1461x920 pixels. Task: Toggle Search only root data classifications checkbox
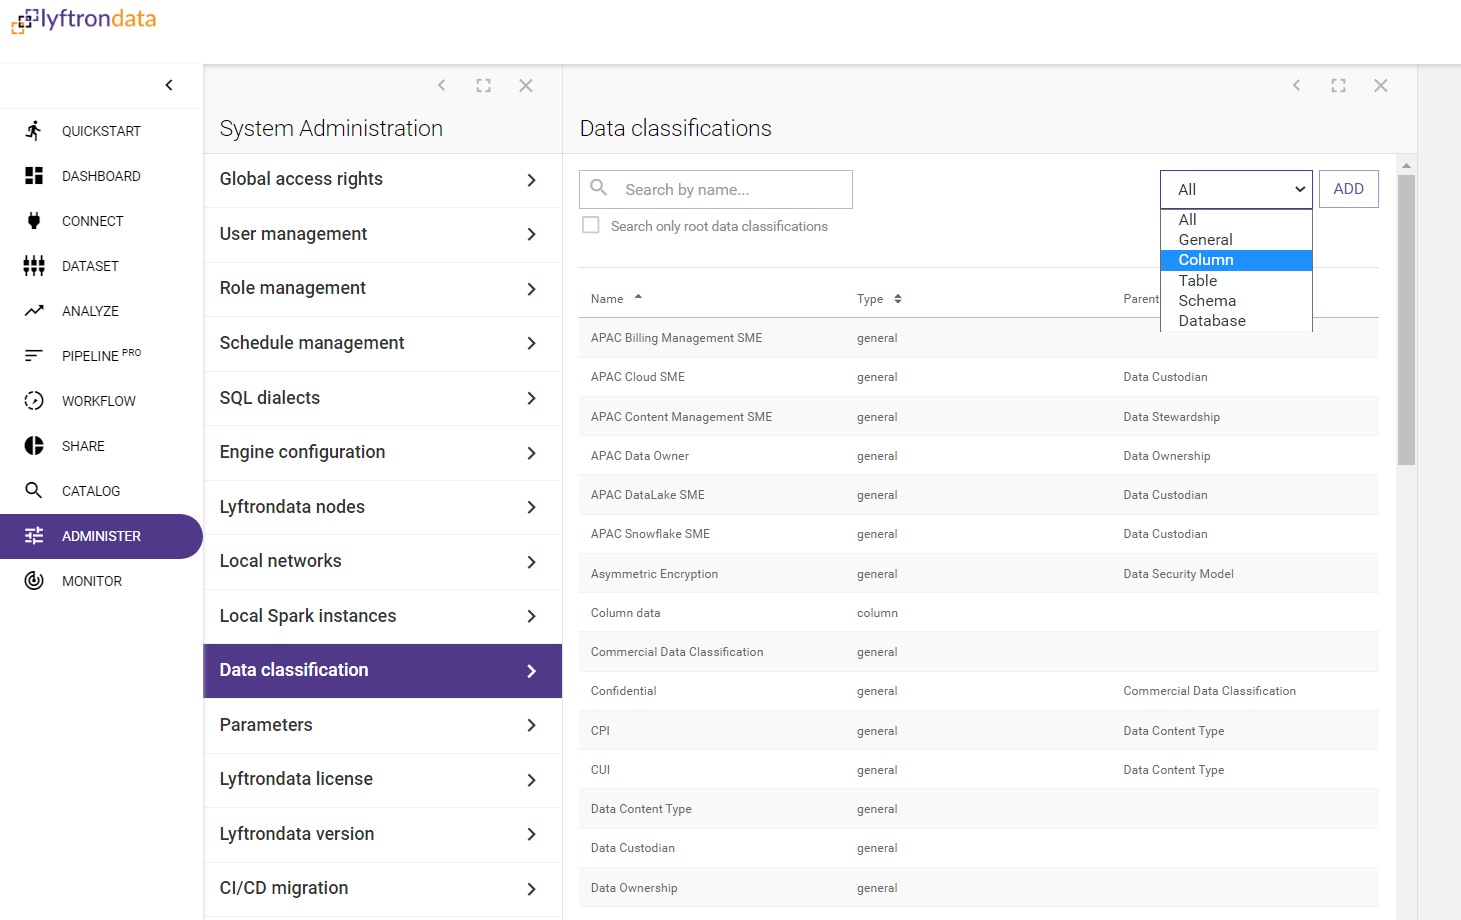591,226
